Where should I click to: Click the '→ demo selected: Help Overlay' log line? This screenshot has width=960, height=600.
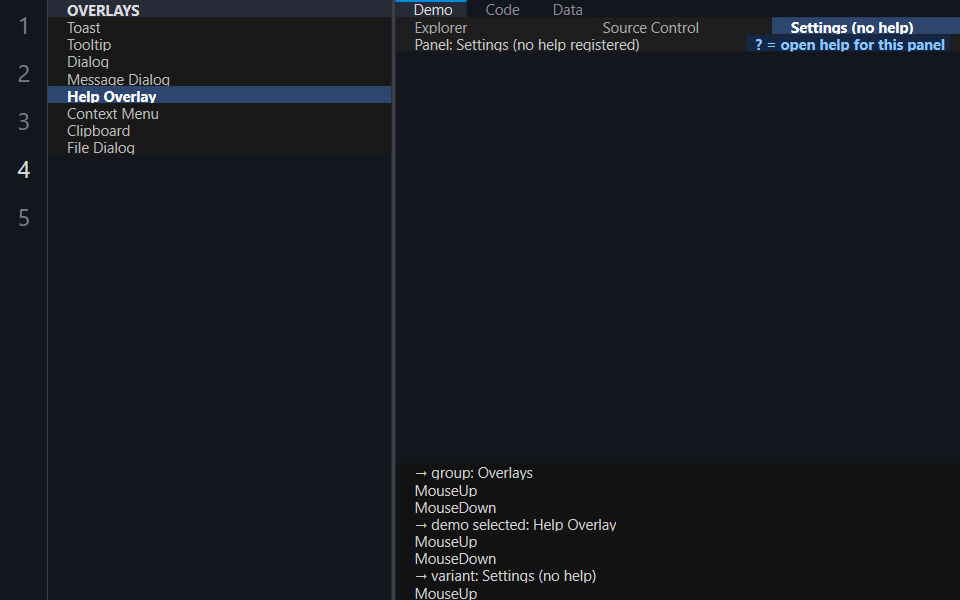(515, 524)
